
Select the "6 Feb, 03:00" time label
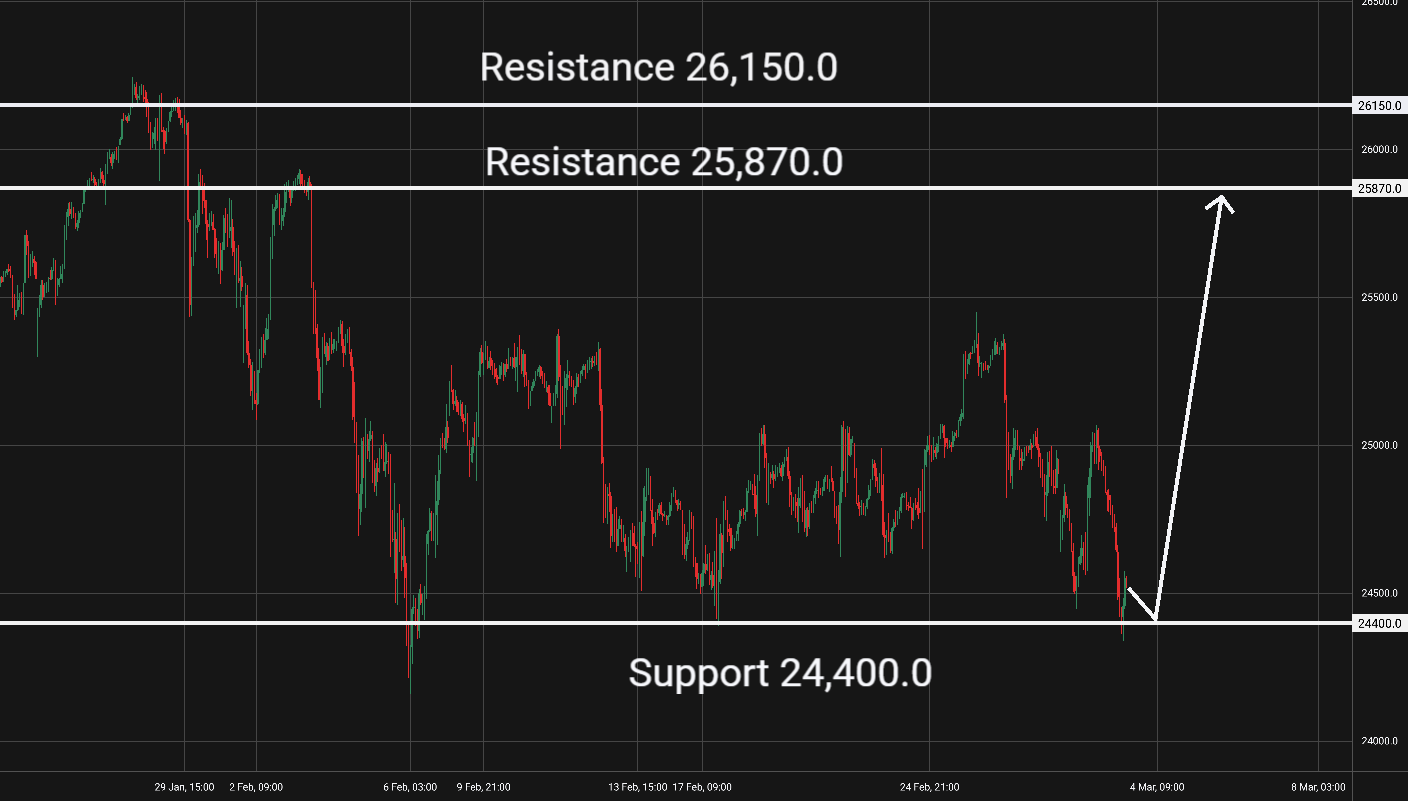click(x=410, y=787)
